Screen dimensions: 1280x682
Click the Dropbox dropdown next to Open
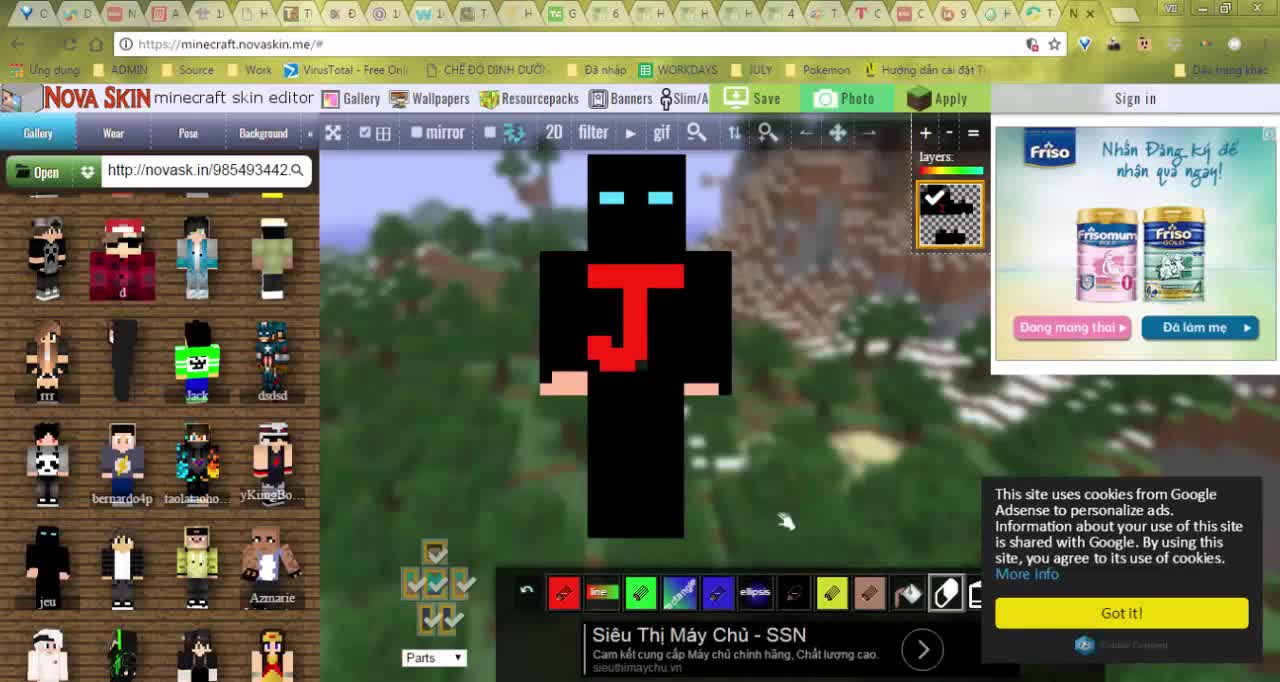(x=88, y=172)
